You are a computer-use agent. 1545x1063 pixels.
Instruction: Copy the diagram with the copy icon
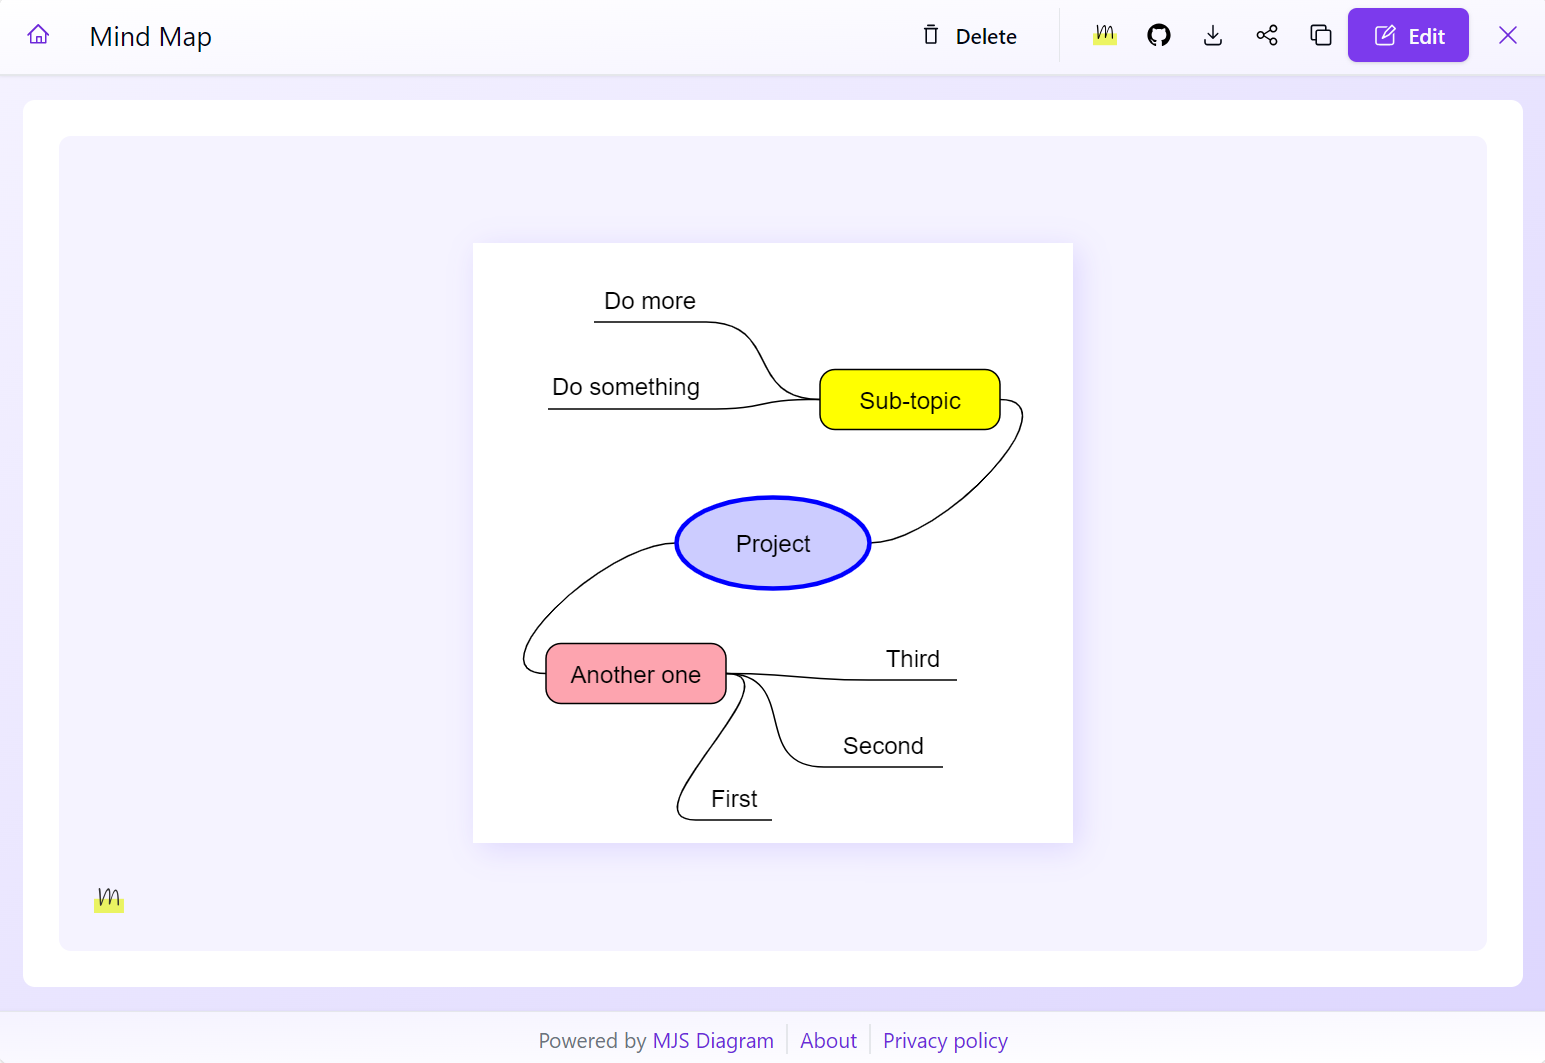tap(1320, 35)
